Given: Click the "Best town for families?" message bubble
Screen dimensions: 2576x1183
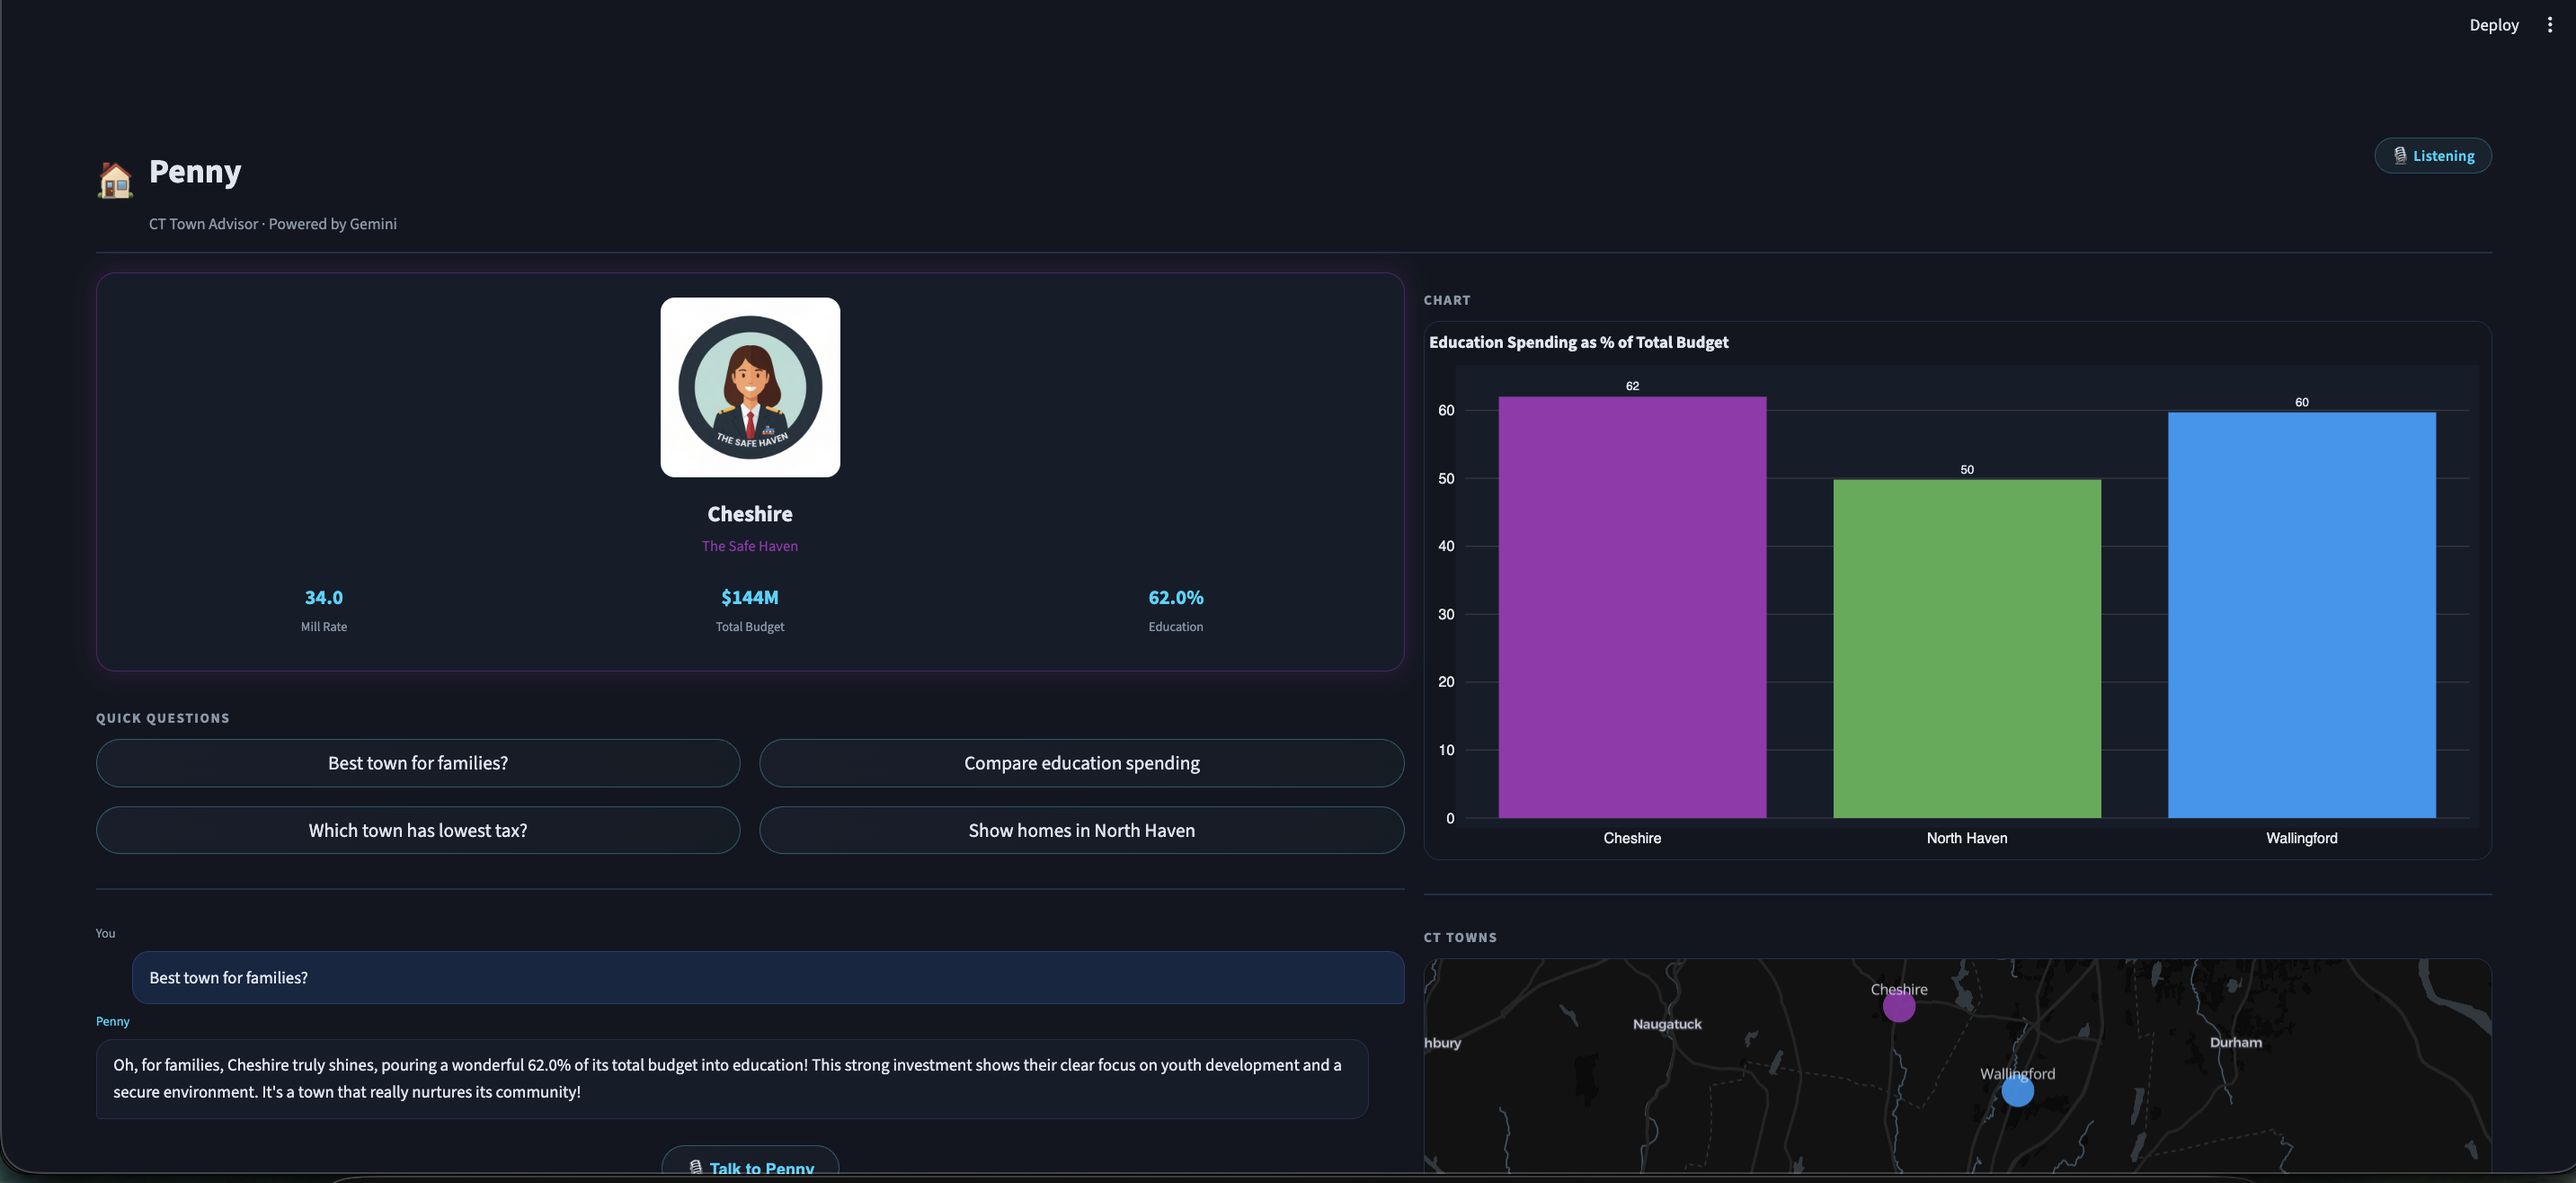Looking at the screenshot, I should pyautogui.click(x=767, y=977).
